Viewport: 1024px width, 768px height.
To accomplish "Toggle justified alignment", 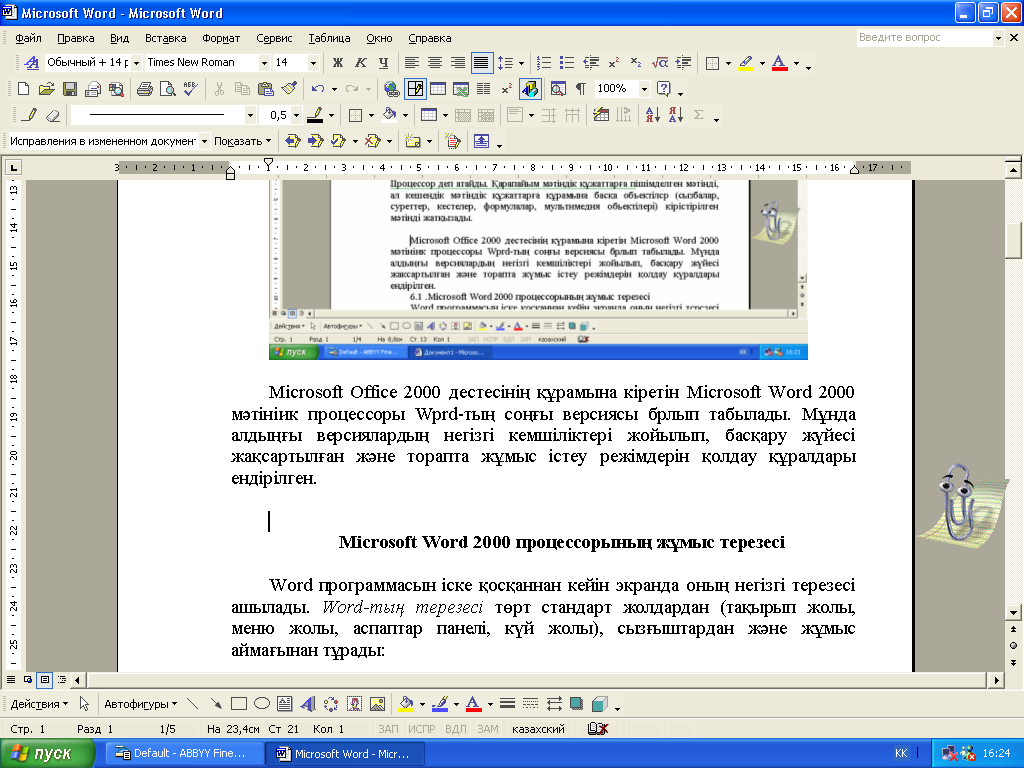I will pyautogui.click(x=481, y=63).
